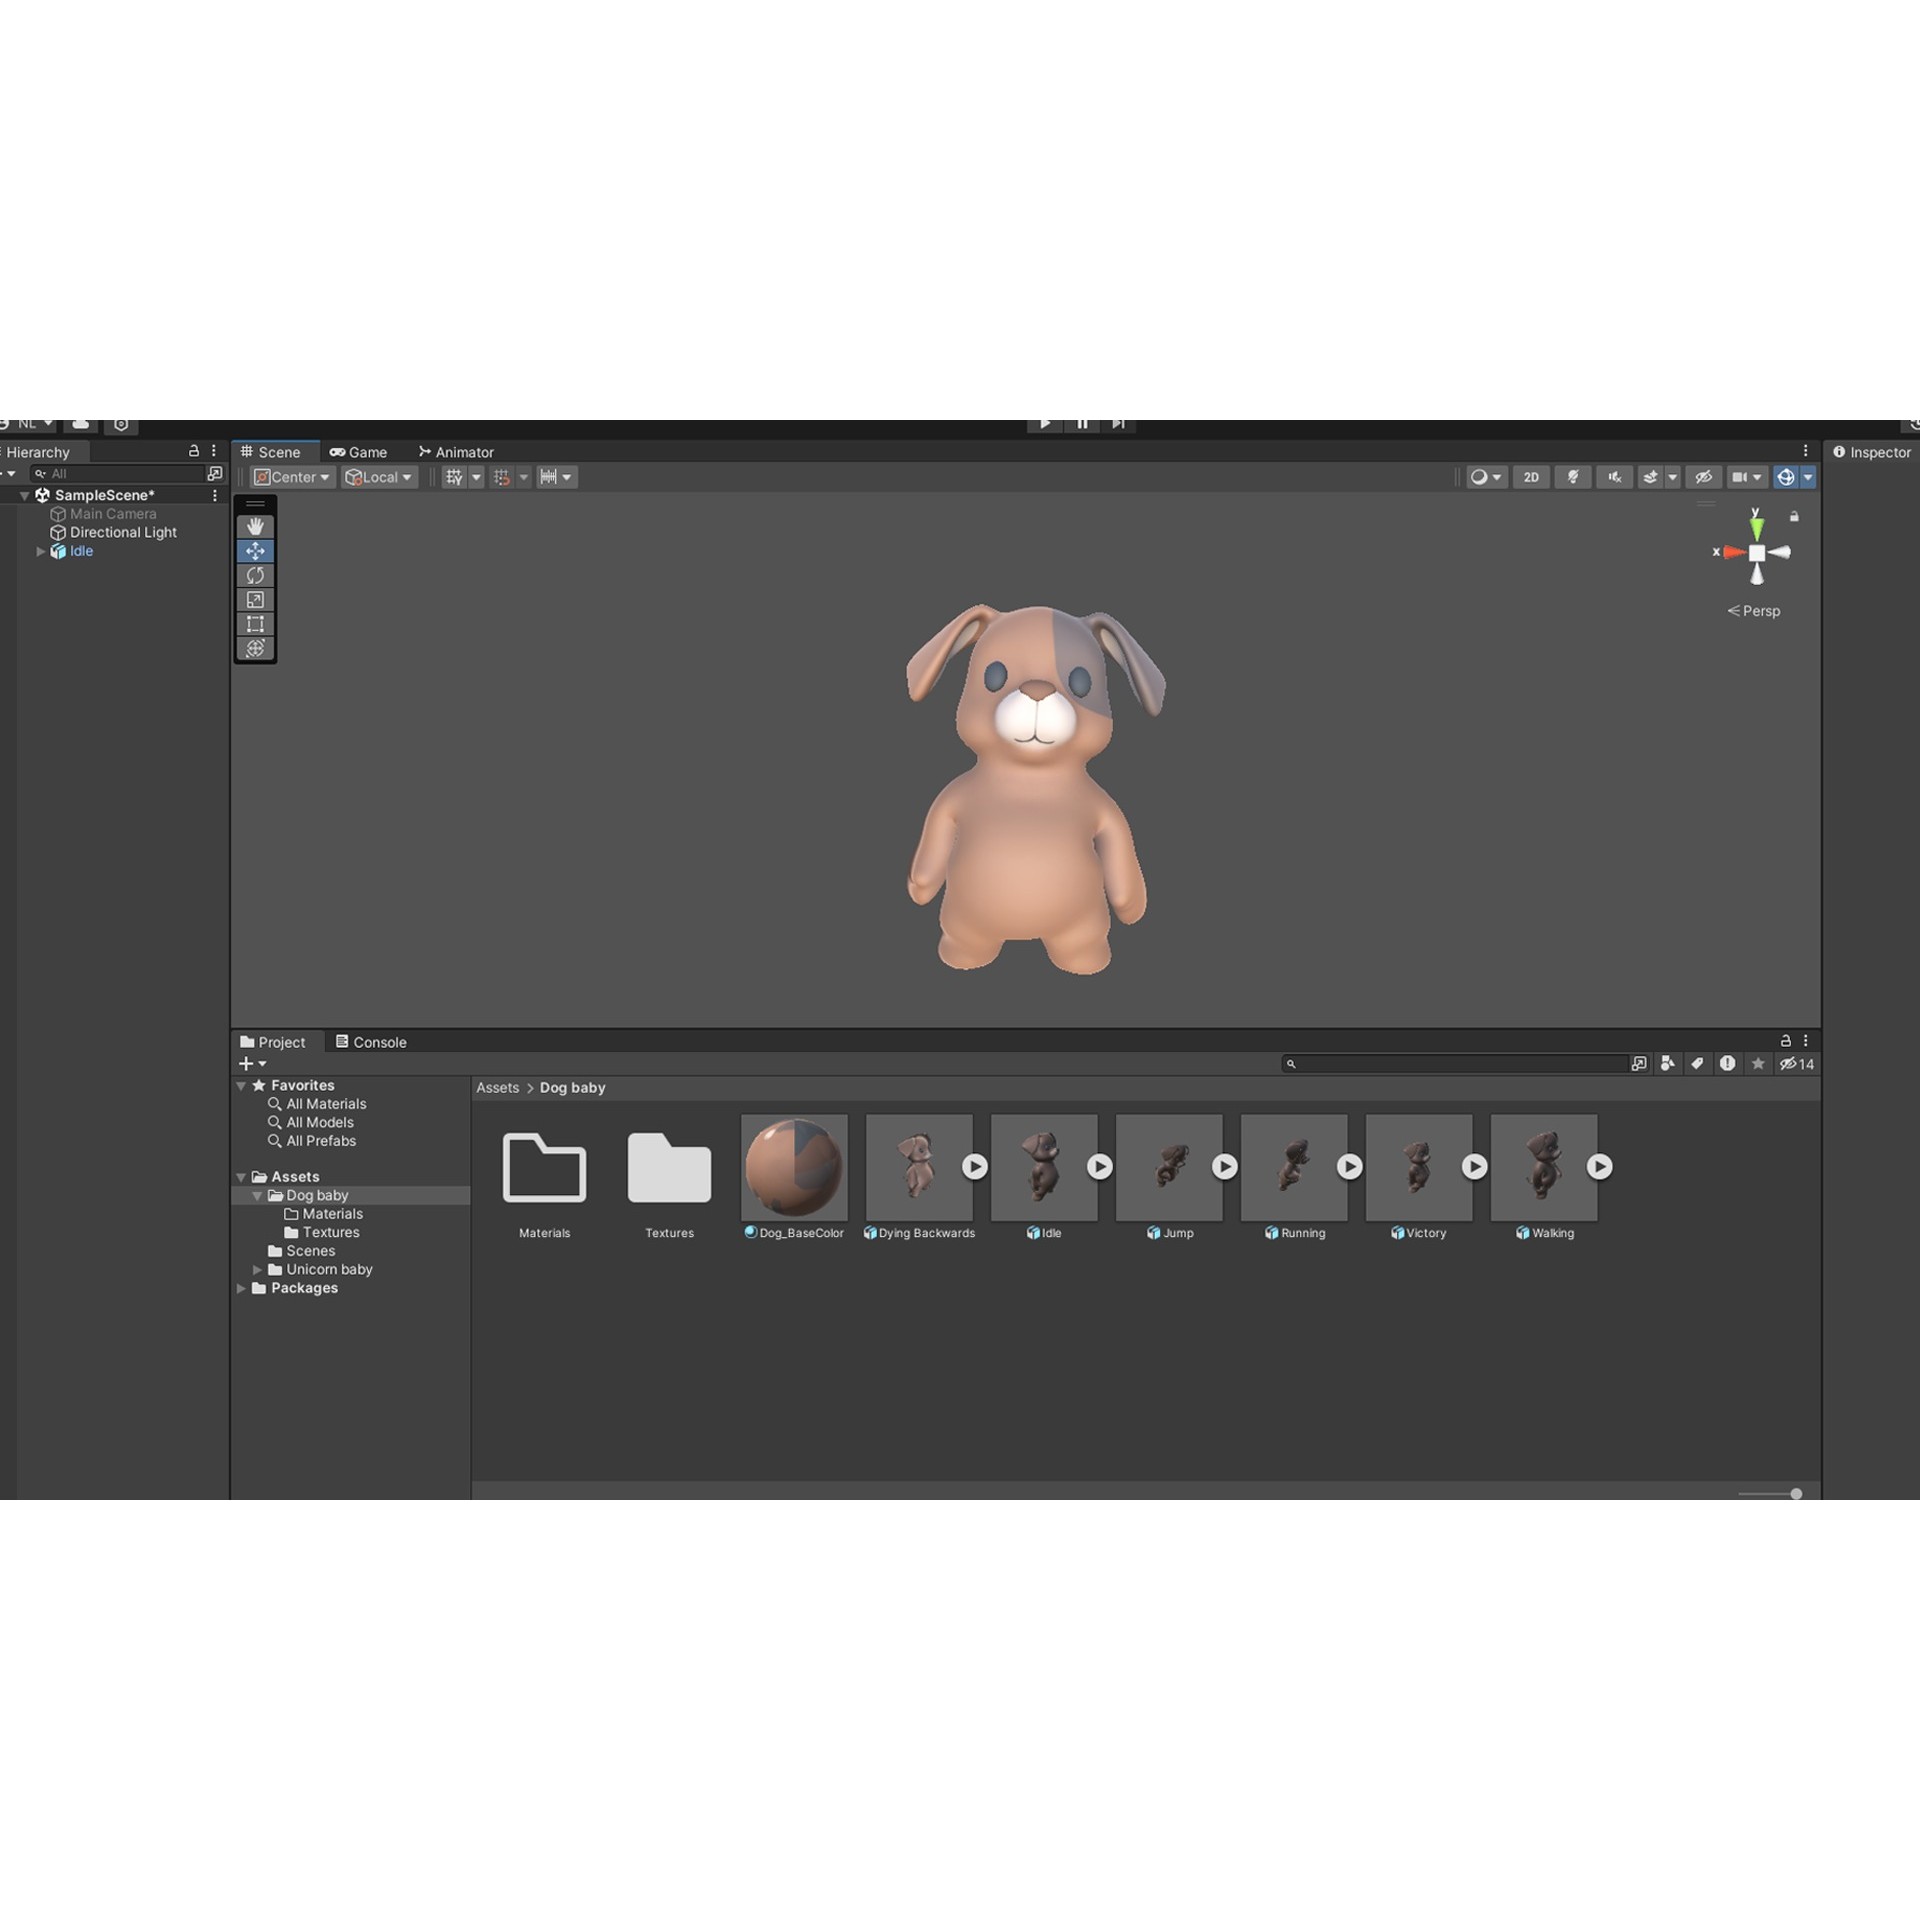Collapse the Dog baby folder
Viewport: 1920px width, 1920px height.
(258, 1194)
